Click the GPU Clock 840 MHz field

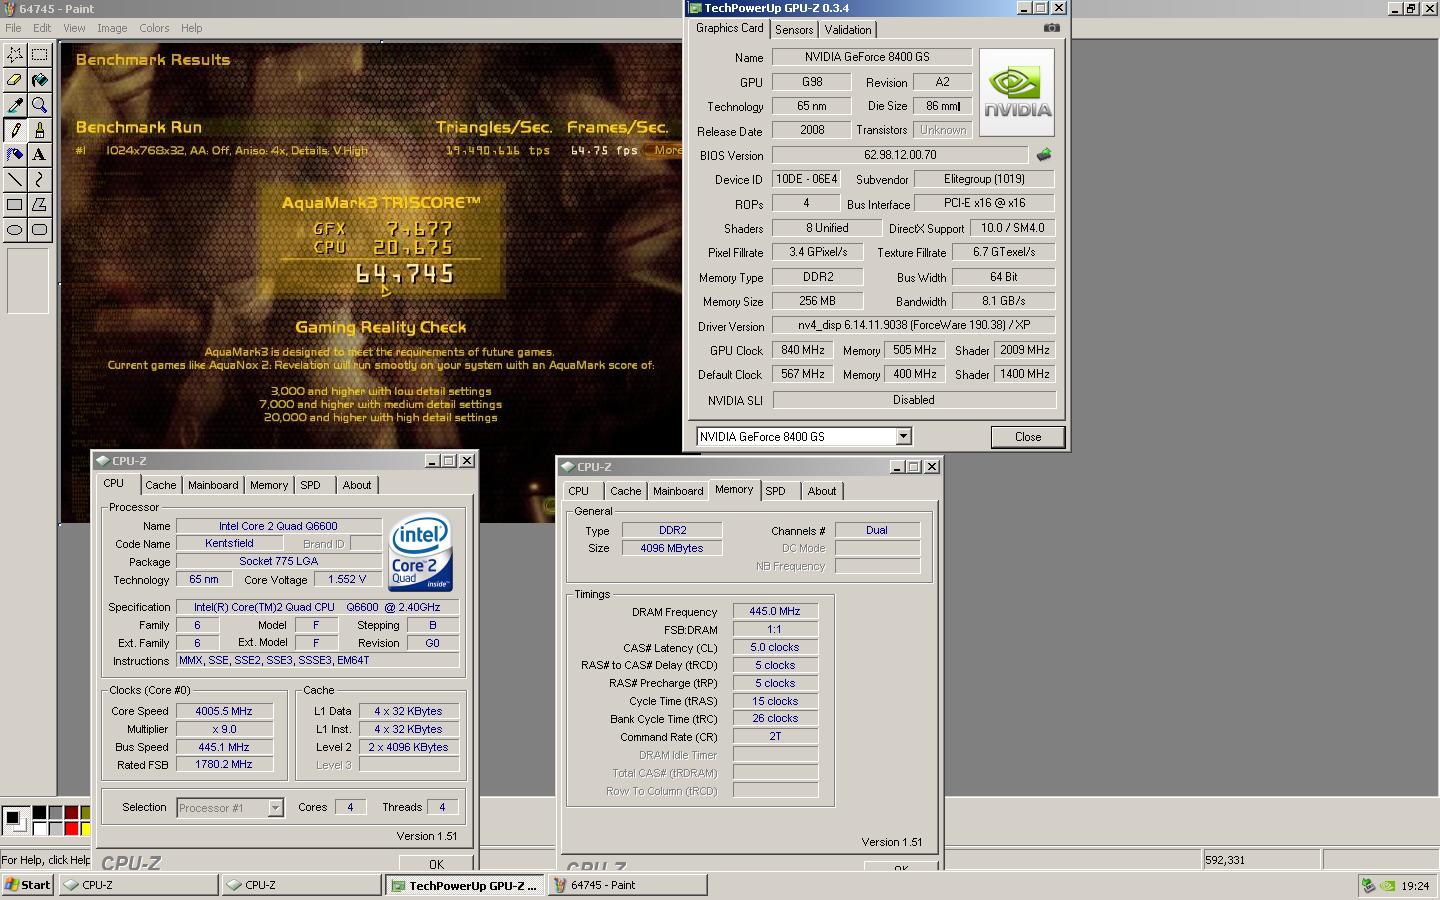pos(803,350)
